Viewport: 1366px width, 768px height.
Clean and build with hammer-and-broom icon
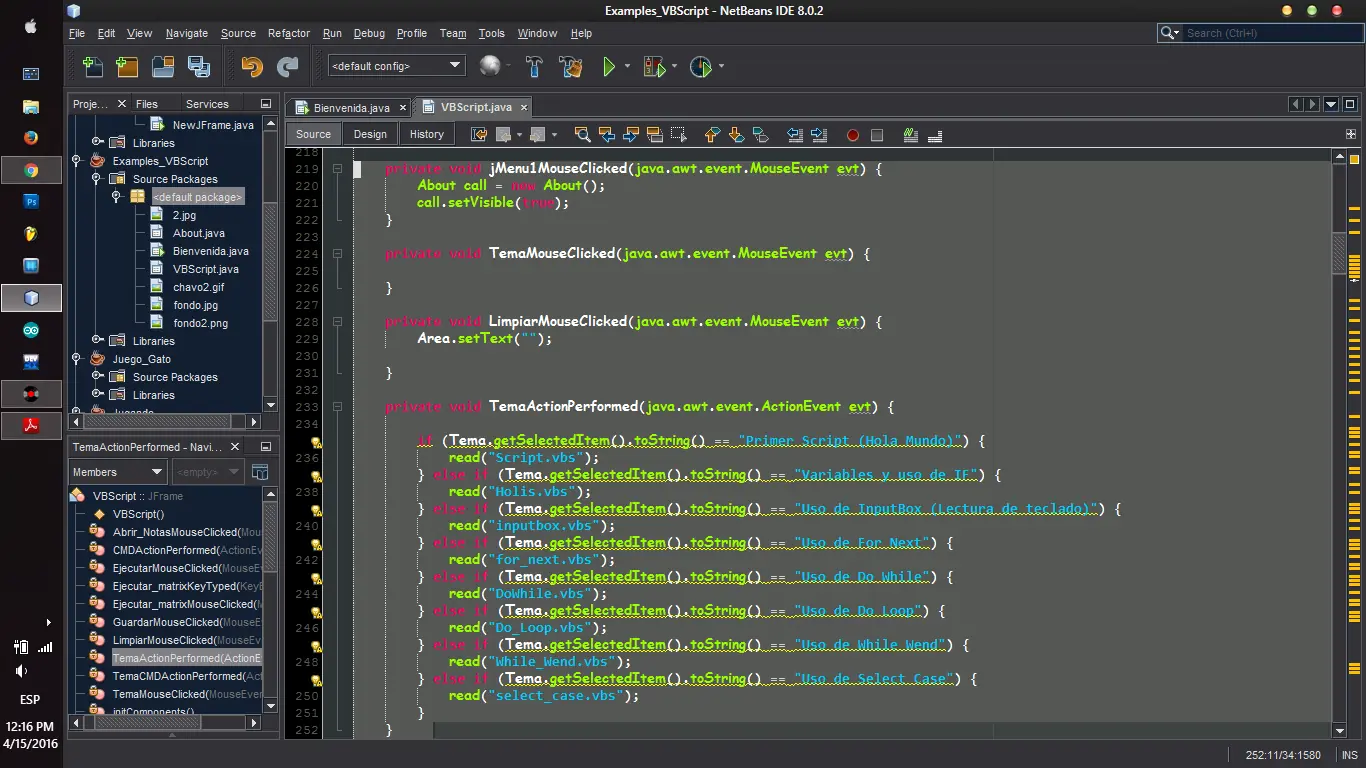click(571, 67)
